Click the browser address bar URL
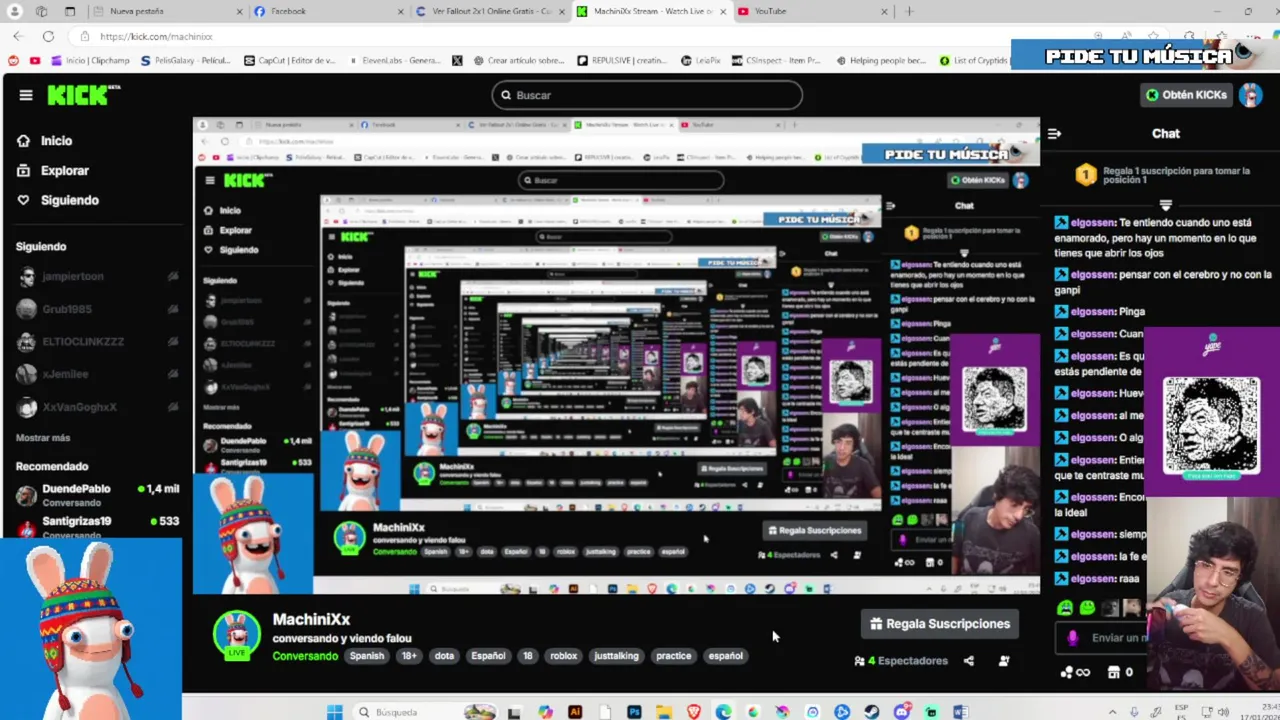 click(x=156, y=36)
